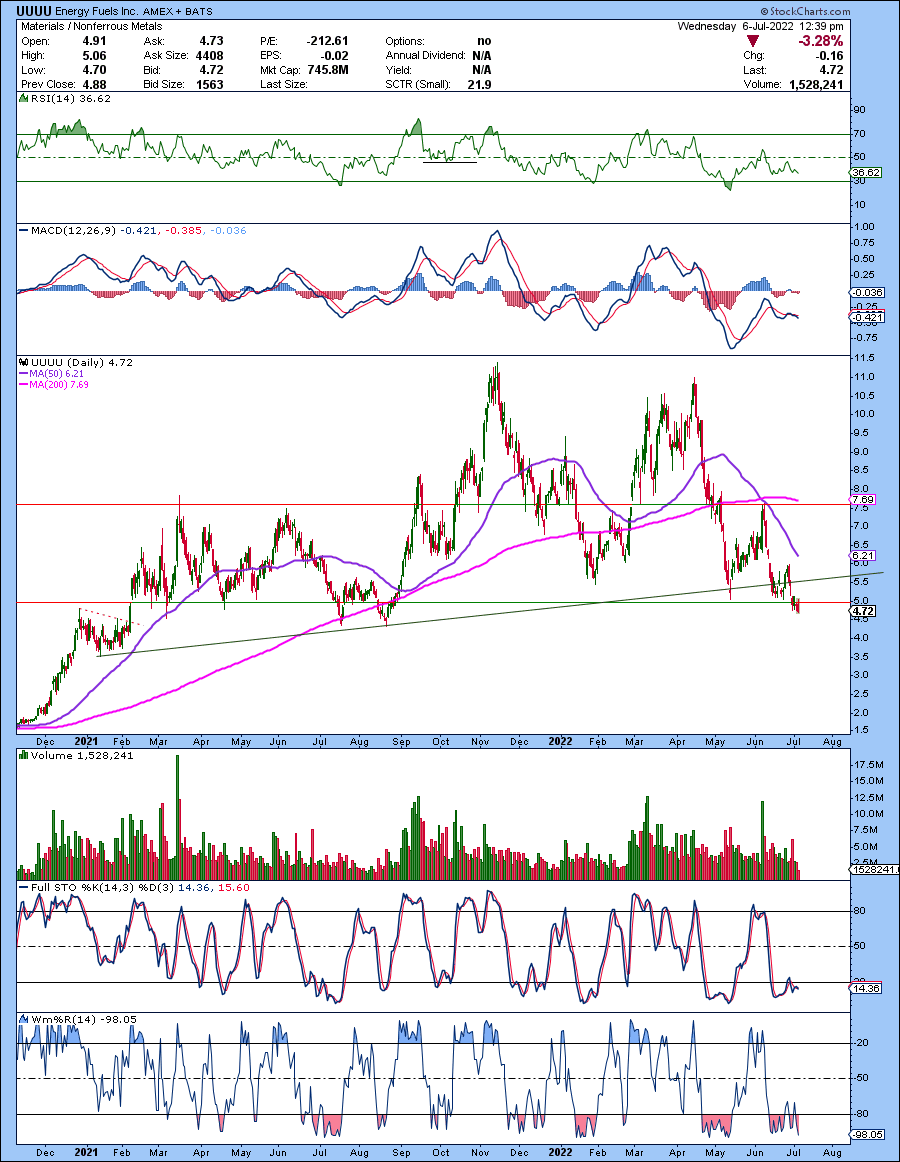Click the Ask Size value 4408
Screen dimensions: 900x1162
pyautogui.click(x=210, y=56)
